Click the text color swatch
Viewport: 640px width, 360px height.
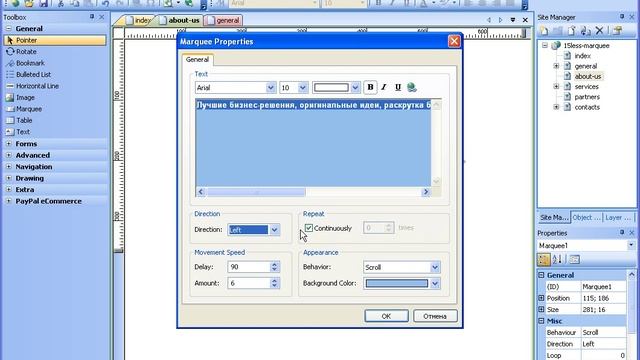tap(331, 88)
